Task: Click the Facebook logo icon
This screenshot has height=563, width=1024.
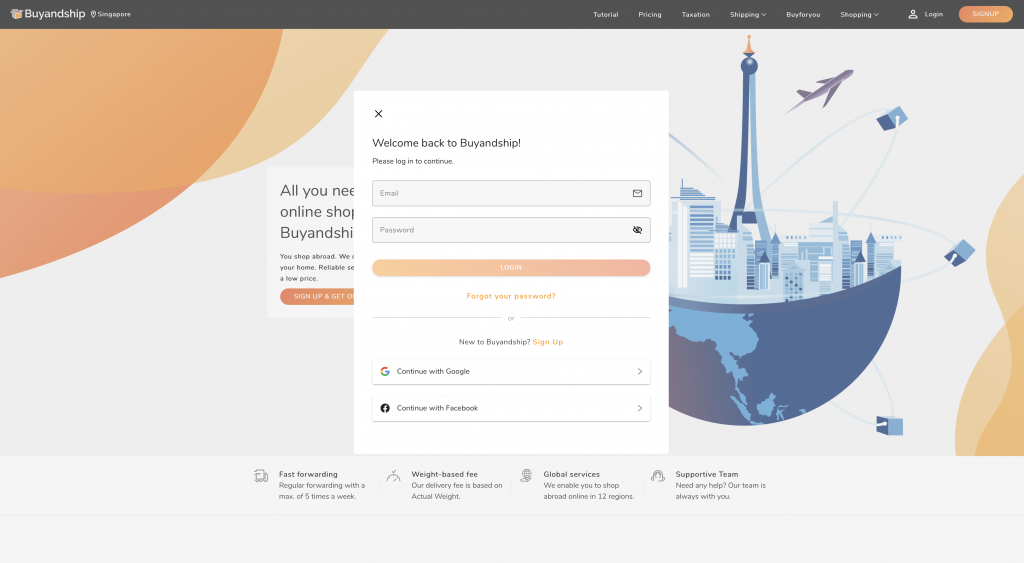Action: pyautogui.click(x=385, y=408)
